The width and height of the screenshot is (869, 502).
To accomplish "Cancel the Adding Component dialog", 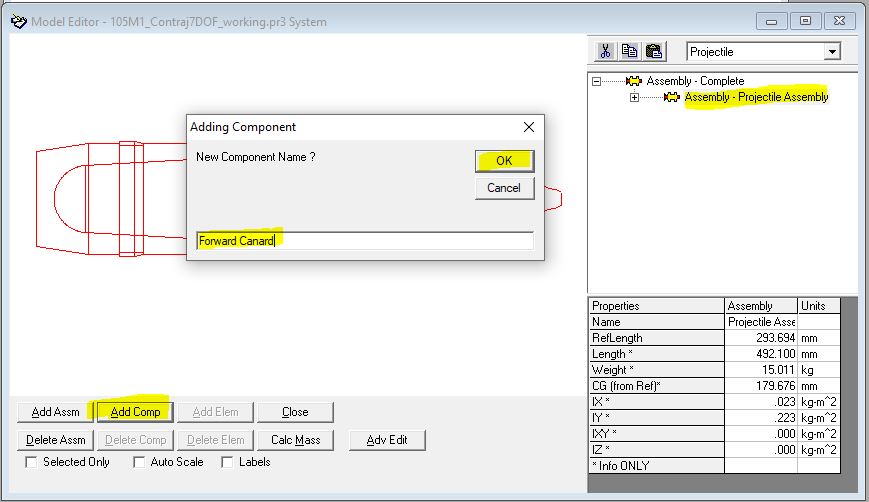I will pyautogui.click(x=504, y=188).
